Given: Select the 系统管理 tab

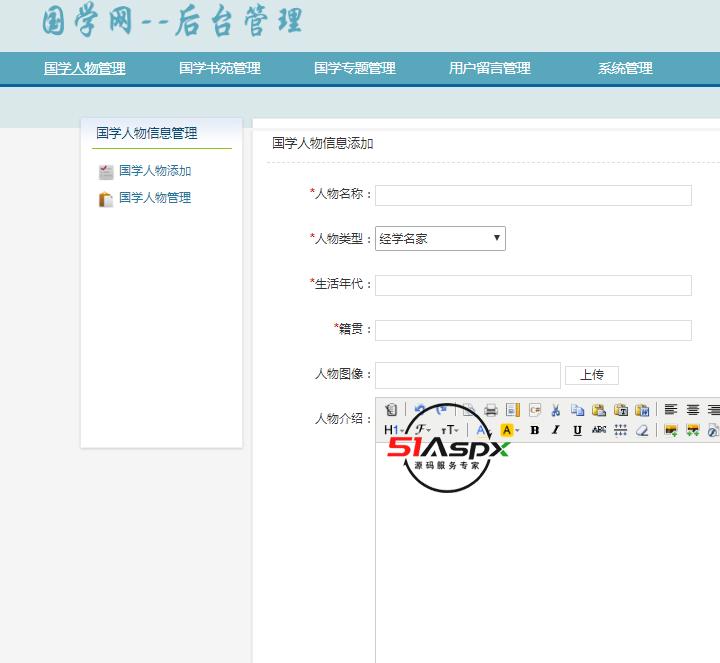Looking at the screenshot, I should [x=625, y=68].
